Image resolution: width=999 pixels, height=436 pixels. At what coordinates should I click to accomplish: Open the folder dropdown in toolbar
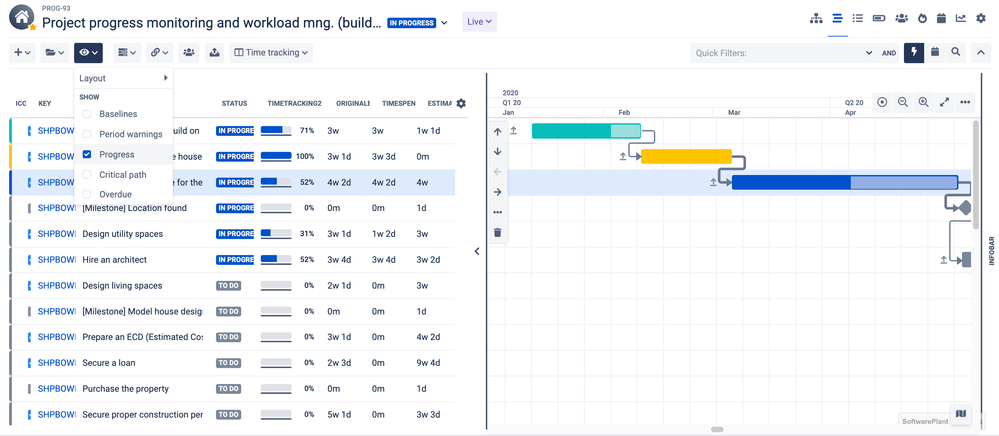click(54, 52)
